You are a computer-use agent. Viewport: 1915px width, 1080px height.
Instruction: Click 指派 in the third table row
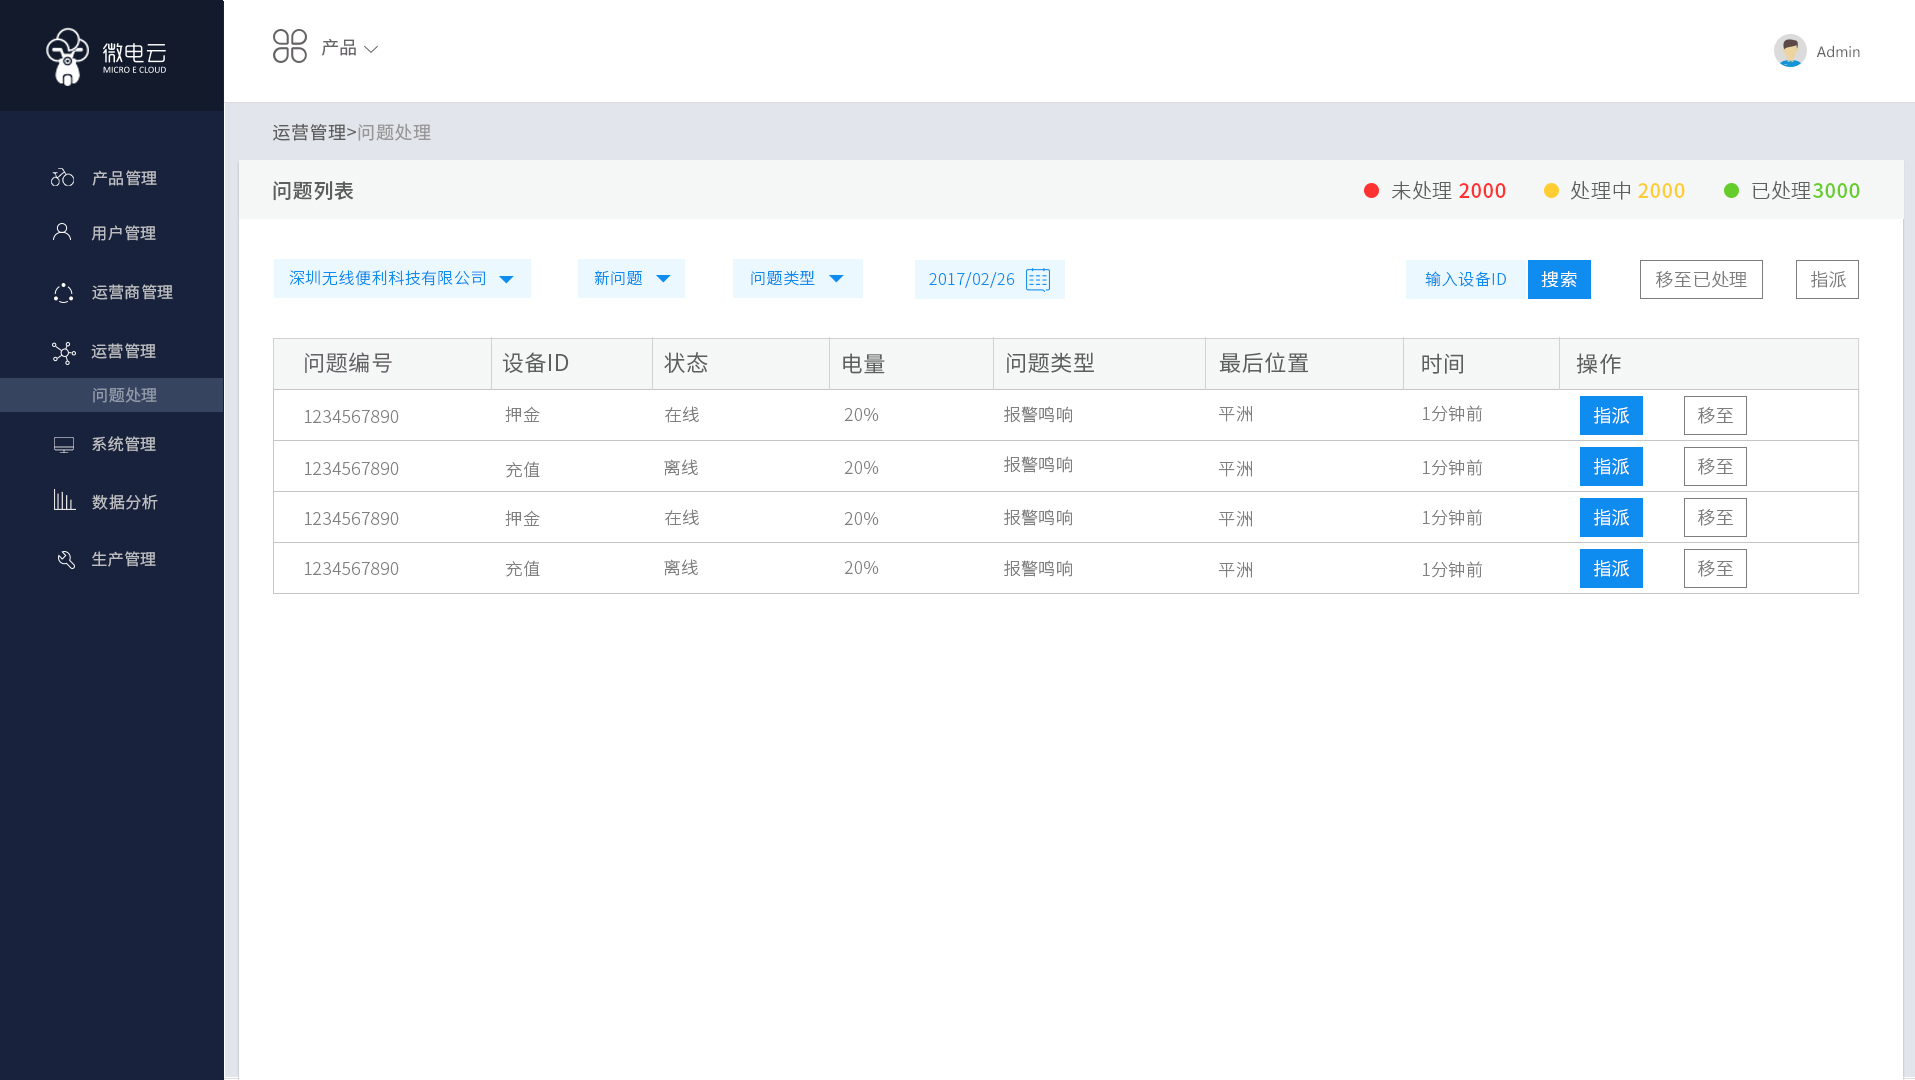(x=1611, y=517)
